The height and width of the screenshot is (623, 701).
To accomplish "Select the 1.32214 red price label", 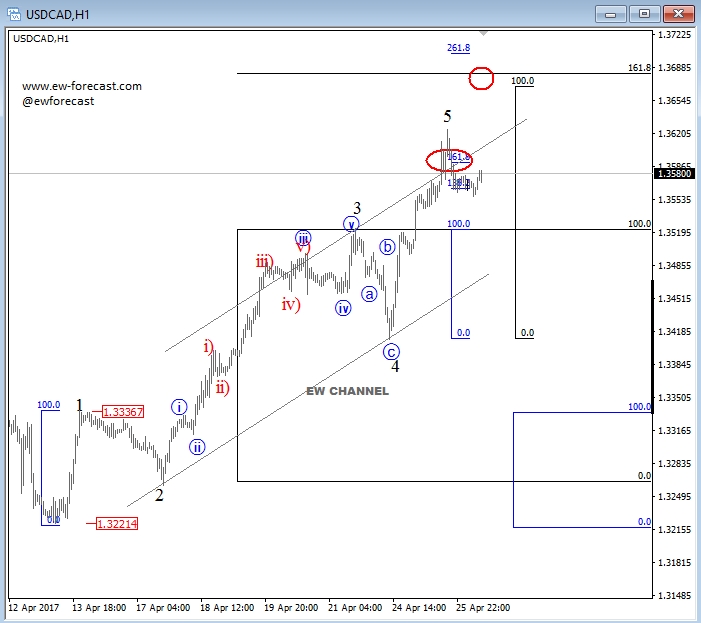I will click(117, 524).
